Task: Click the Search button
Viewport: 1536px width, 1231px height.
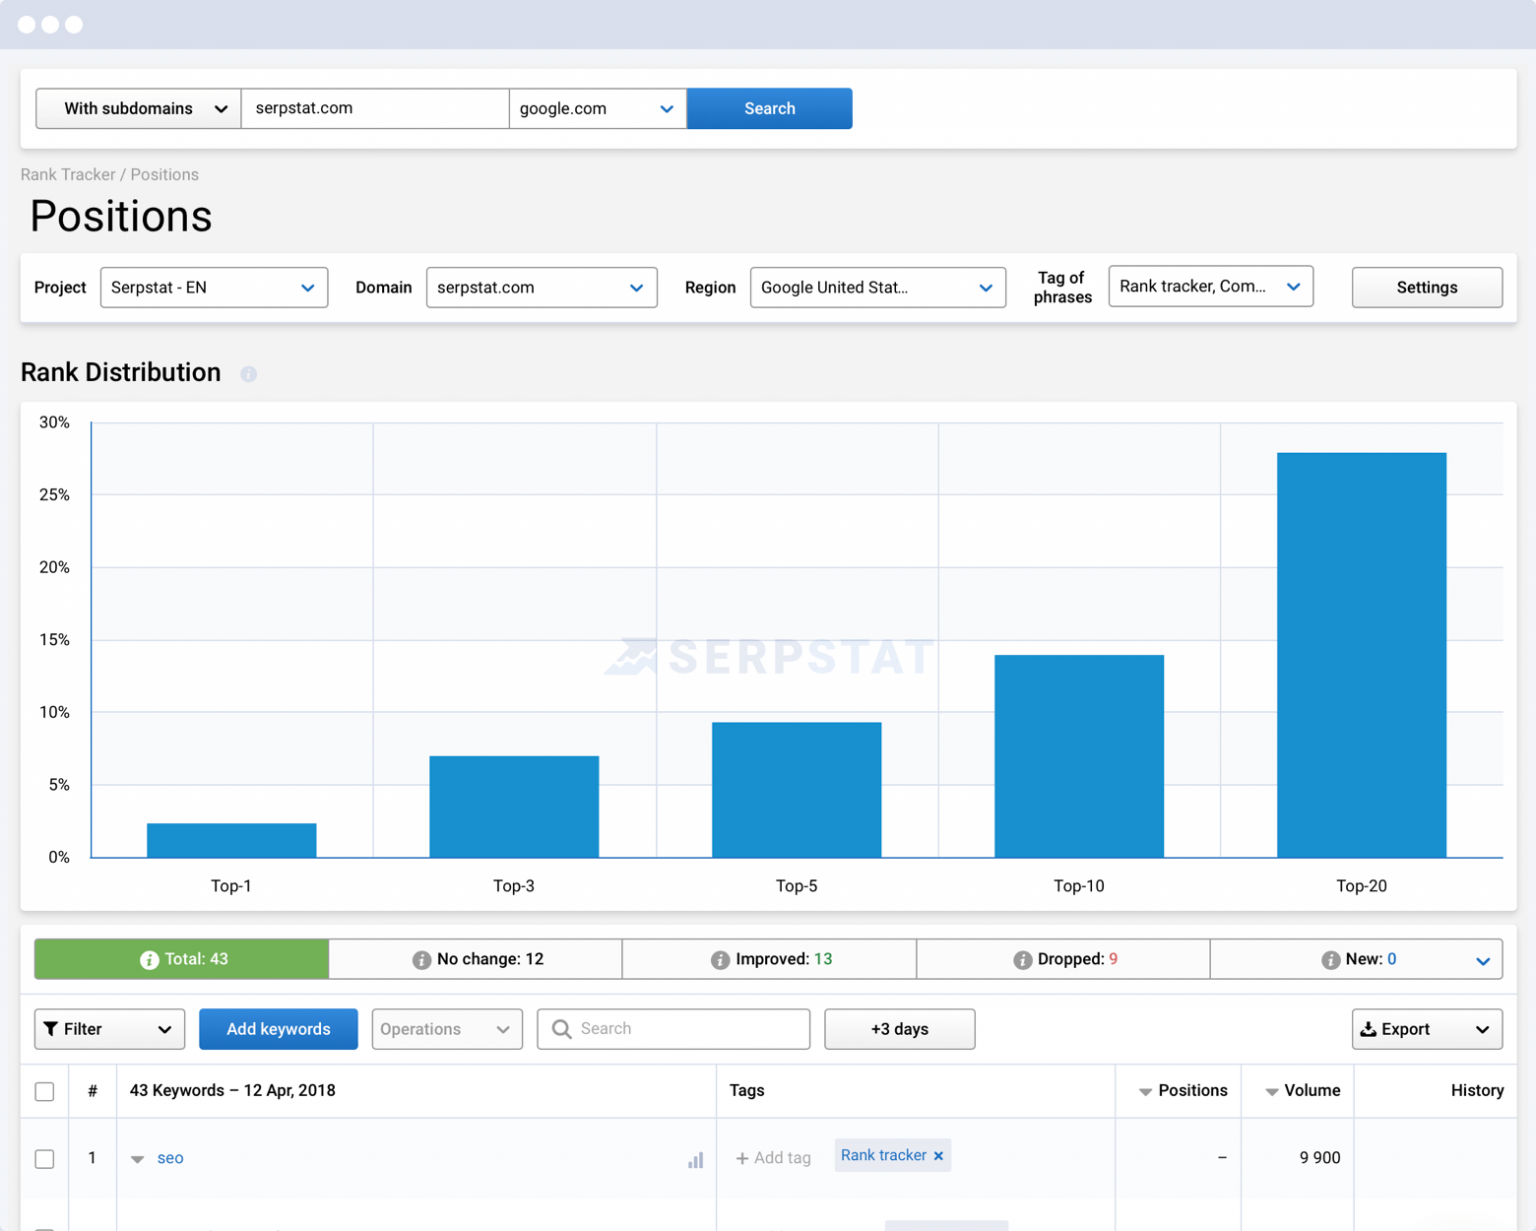Action: coord(769,108)
